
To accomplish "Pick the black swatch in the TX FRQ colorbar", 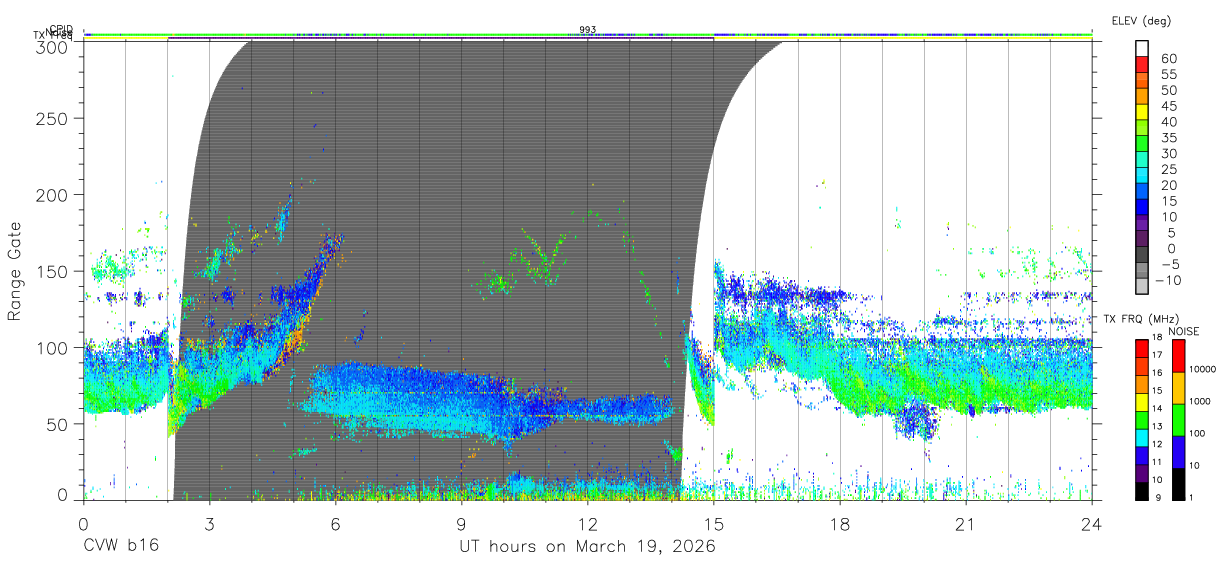I will pos(1141,489).
